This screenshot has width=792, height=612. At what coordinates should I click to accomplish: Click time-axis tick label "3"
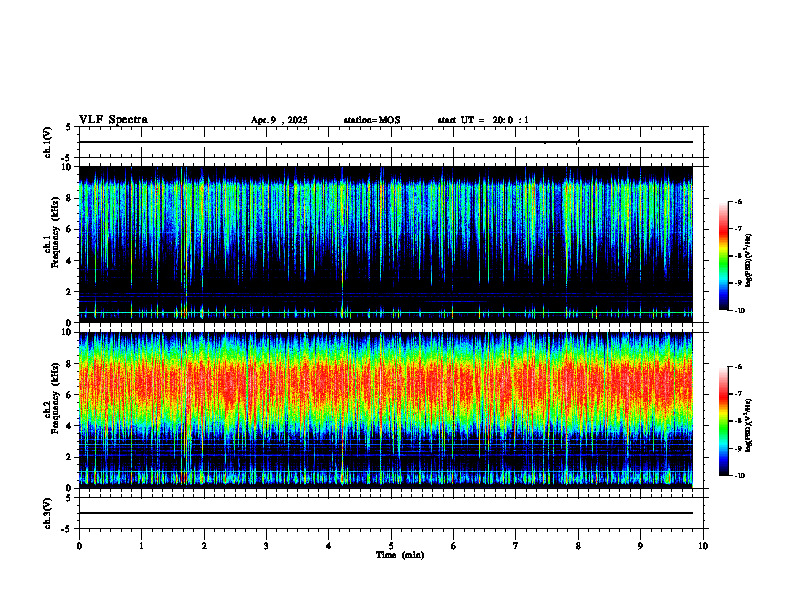click(266, 546)
